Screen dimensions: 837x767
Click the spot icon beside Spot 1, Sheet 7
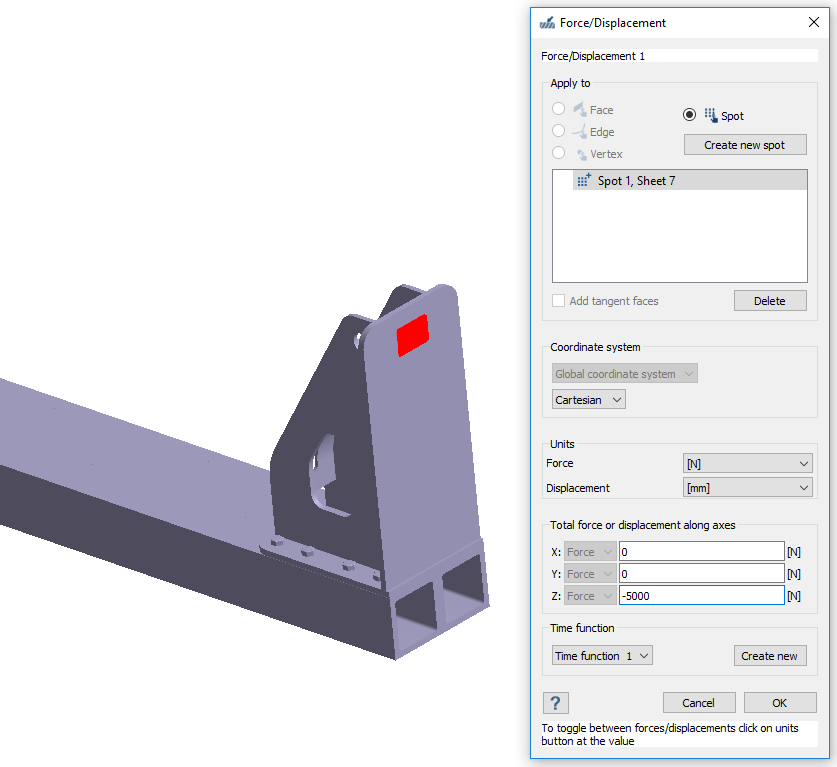[583, 181]
